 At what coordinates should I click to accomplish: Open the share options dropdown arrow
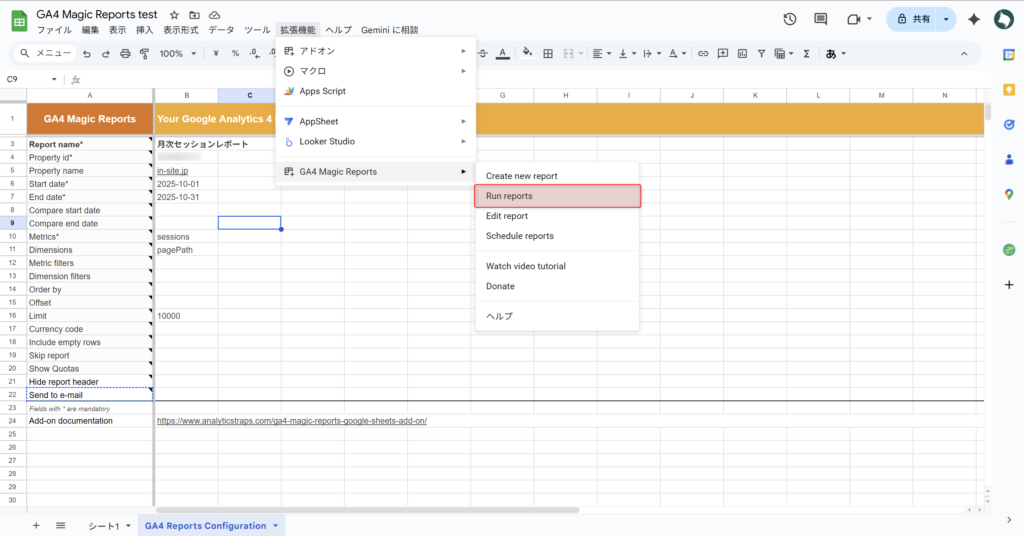(946, 19)
